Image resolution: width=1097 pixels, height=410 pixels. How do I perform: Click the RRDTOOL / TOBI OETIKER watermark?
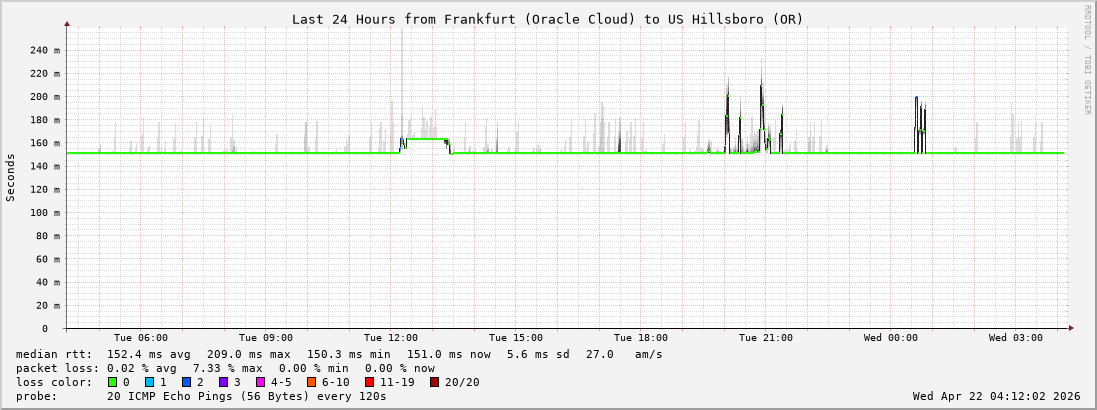(x=1088, y=60)
